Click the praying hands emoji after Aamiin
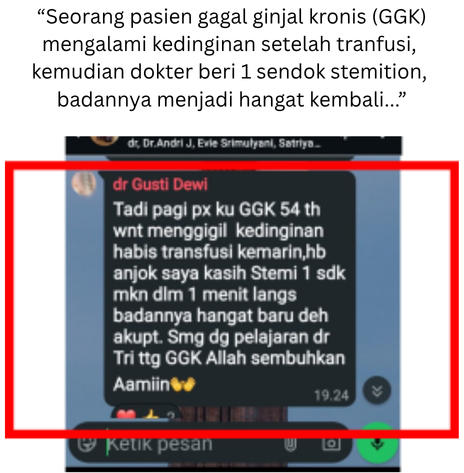Screen dimensions: 464x473 [x=183, y=384]
